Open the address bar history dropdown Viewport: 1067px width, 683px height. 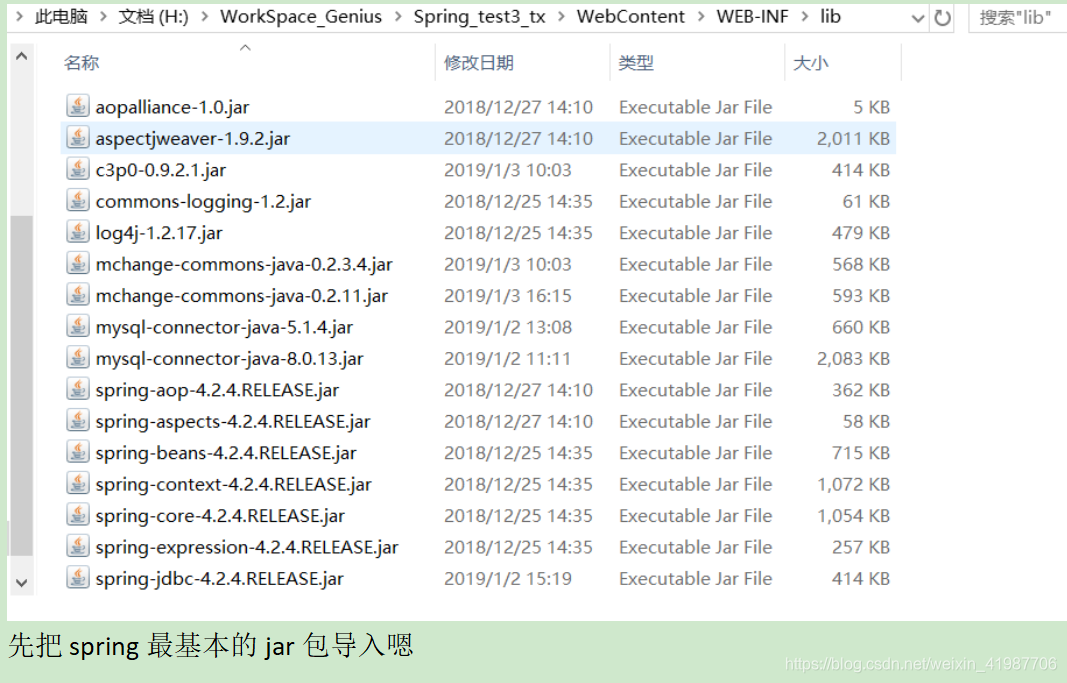[x=918, y=18]
